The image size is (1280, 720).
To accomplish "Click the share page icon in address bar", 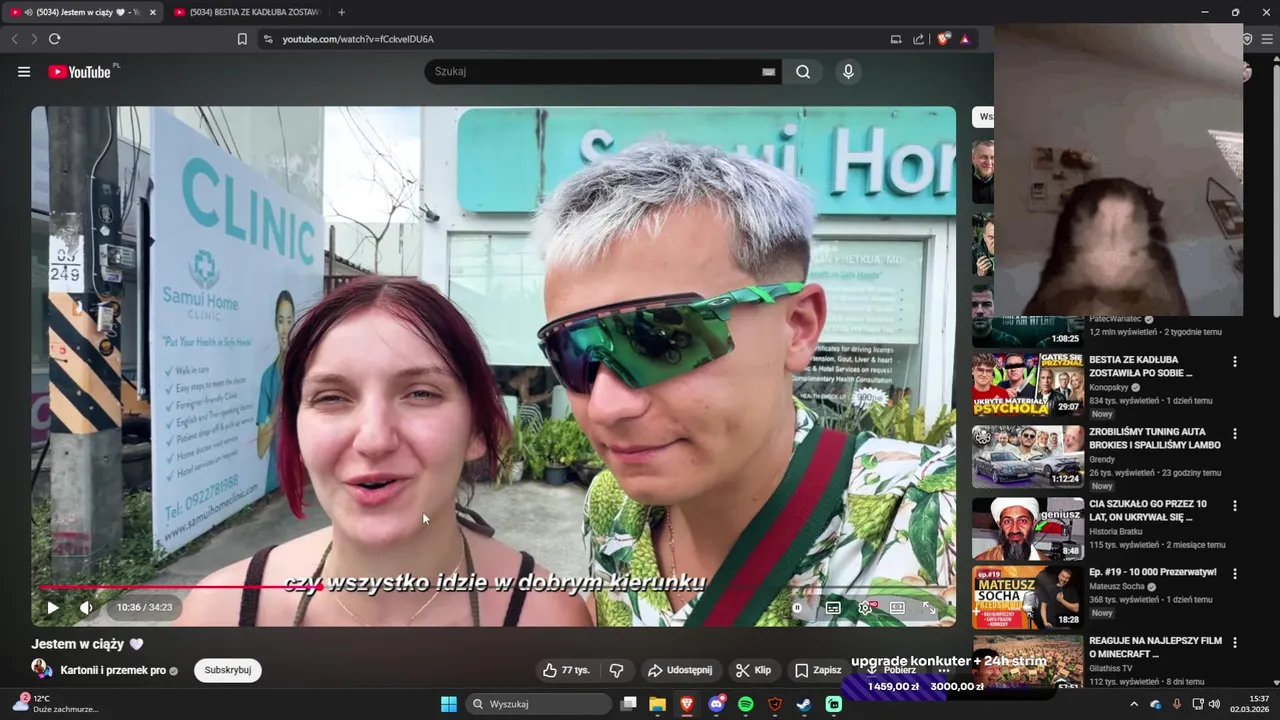I will [919, 39].
